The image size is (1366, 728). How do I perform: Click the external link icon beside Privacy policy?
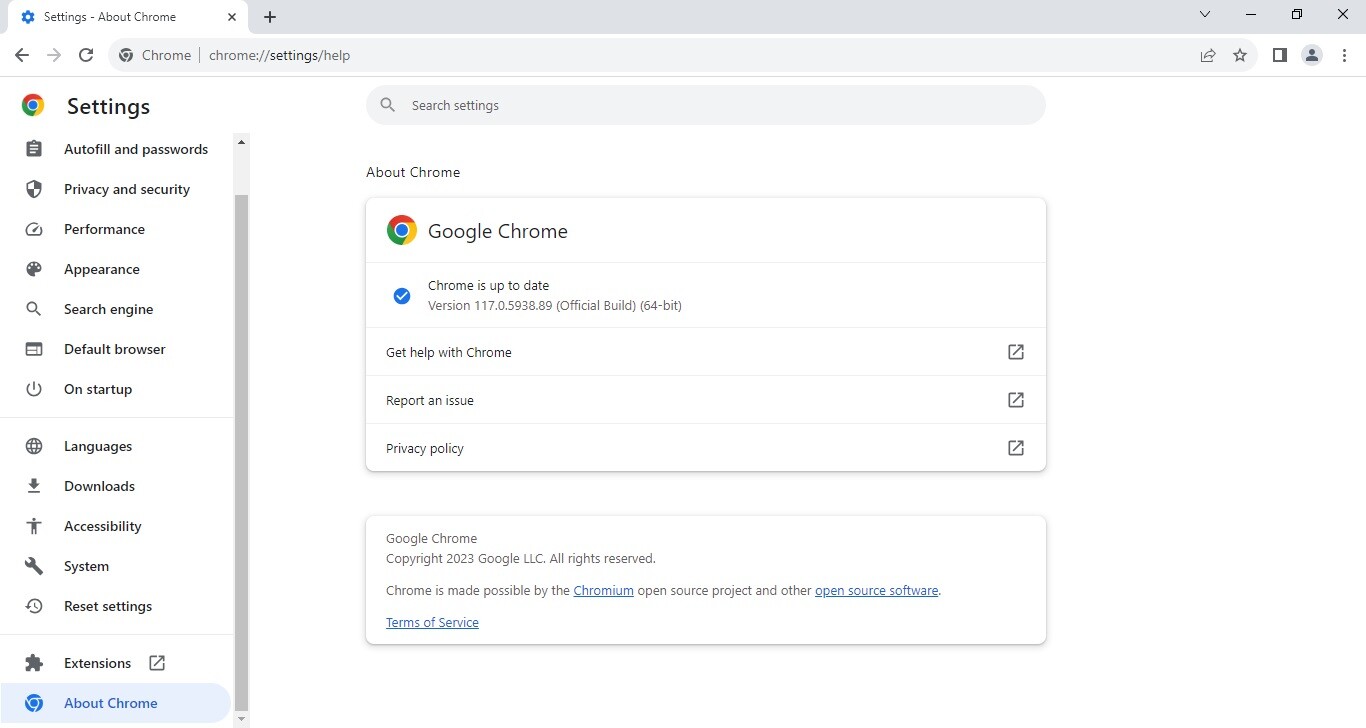[x=1015, y=448]
